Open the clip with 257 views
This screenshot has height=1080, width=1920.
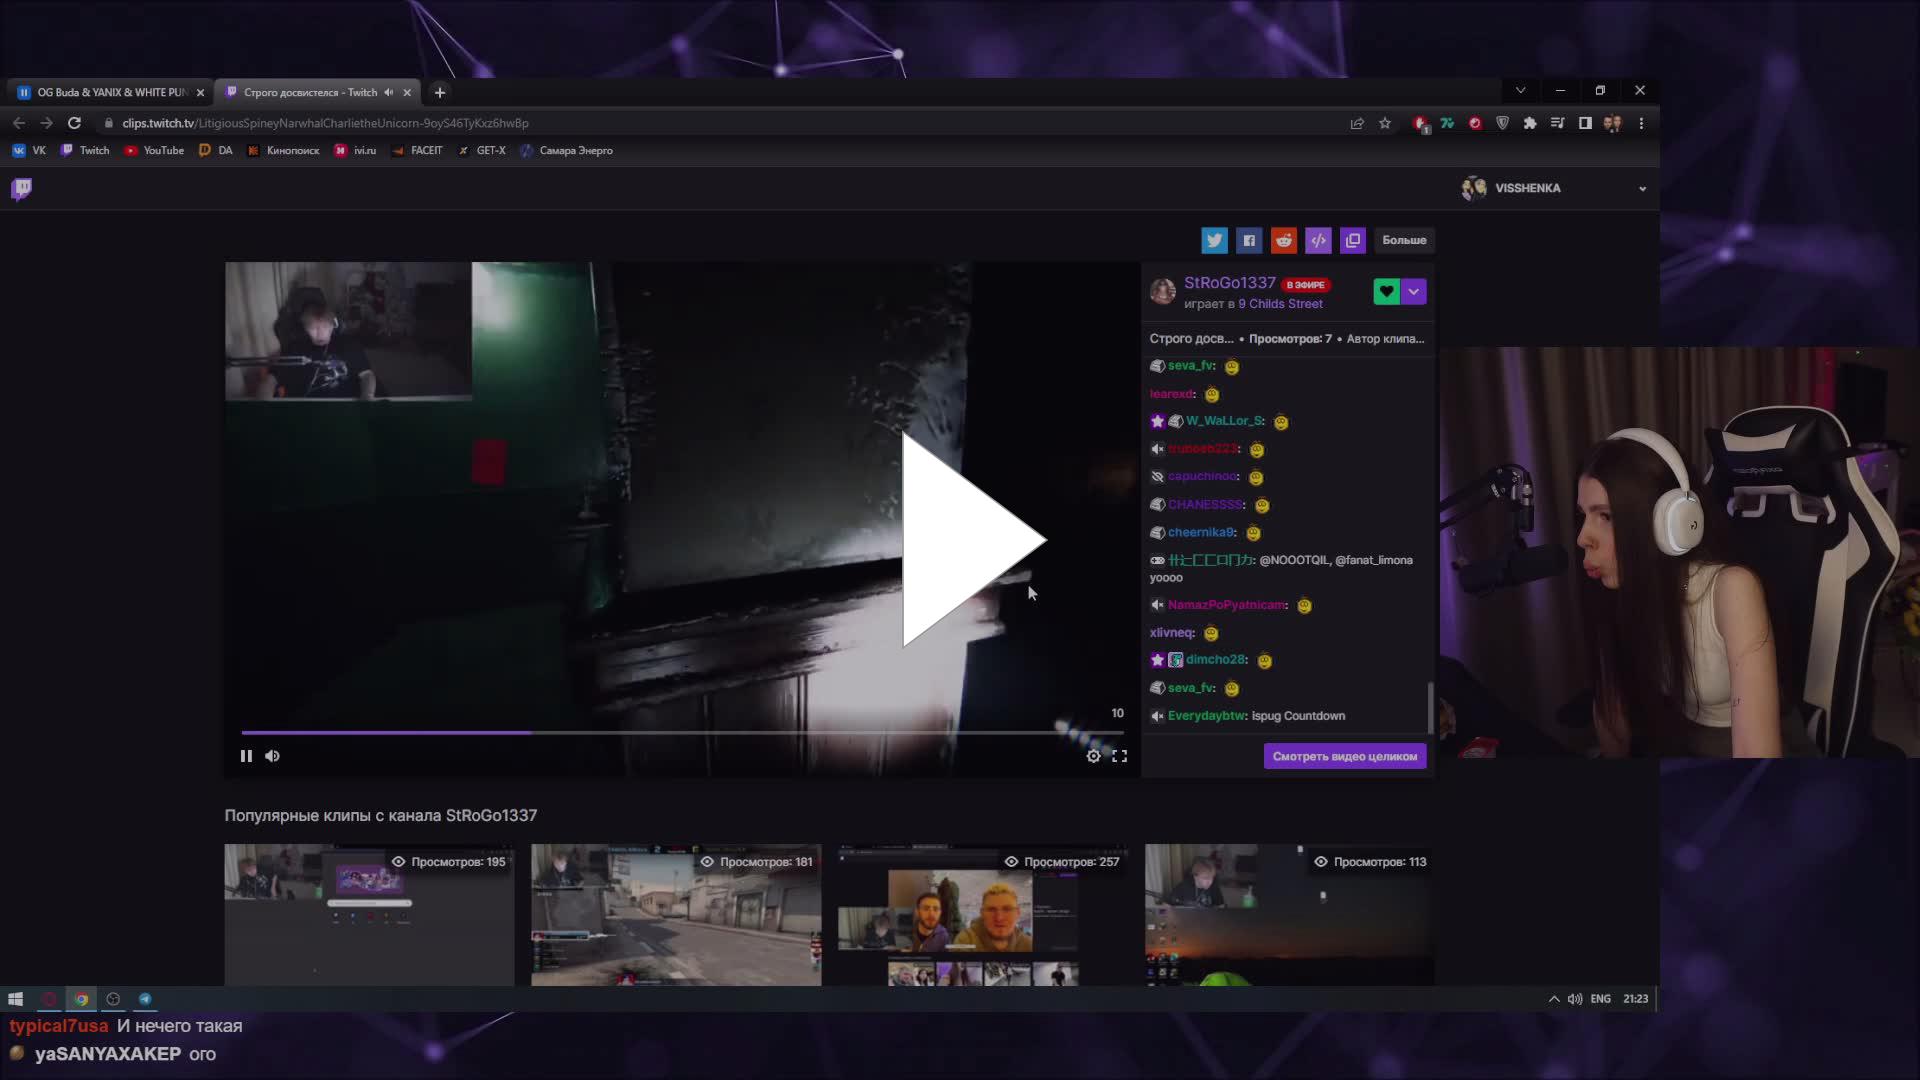[984, 913]
